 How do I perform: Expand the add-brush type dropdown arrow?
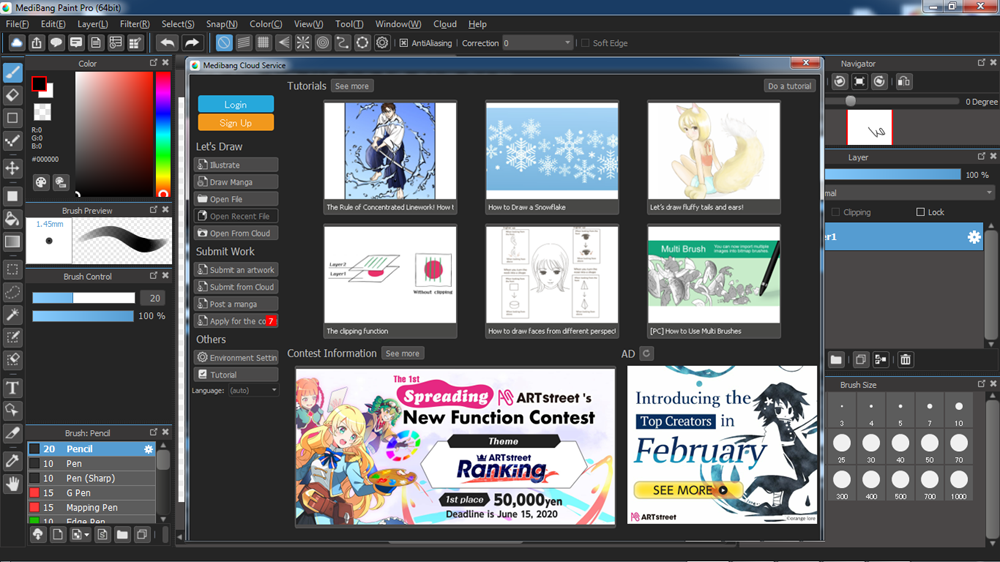[87, 535]
